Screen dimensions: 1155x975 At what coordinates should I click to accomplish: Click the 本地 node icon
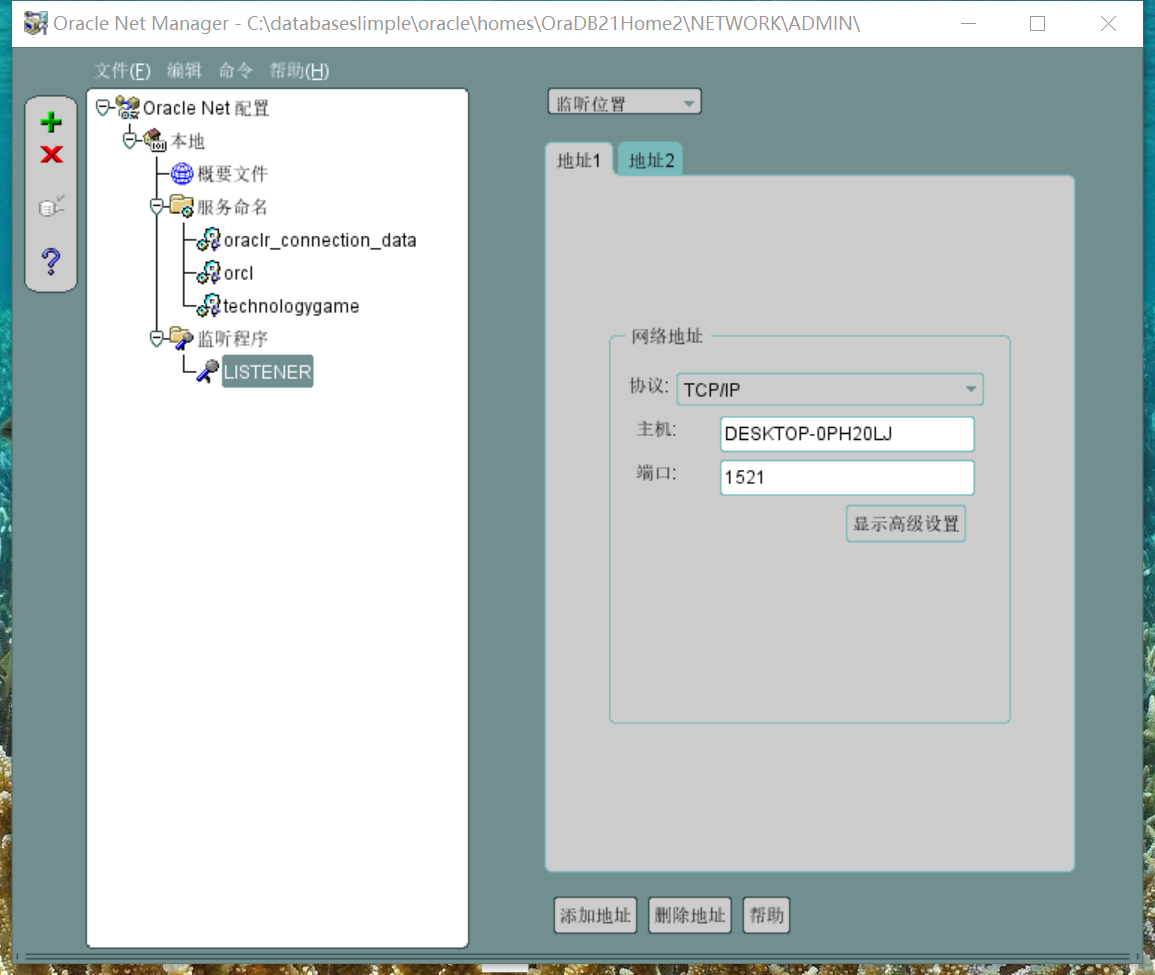click(155, 140)
